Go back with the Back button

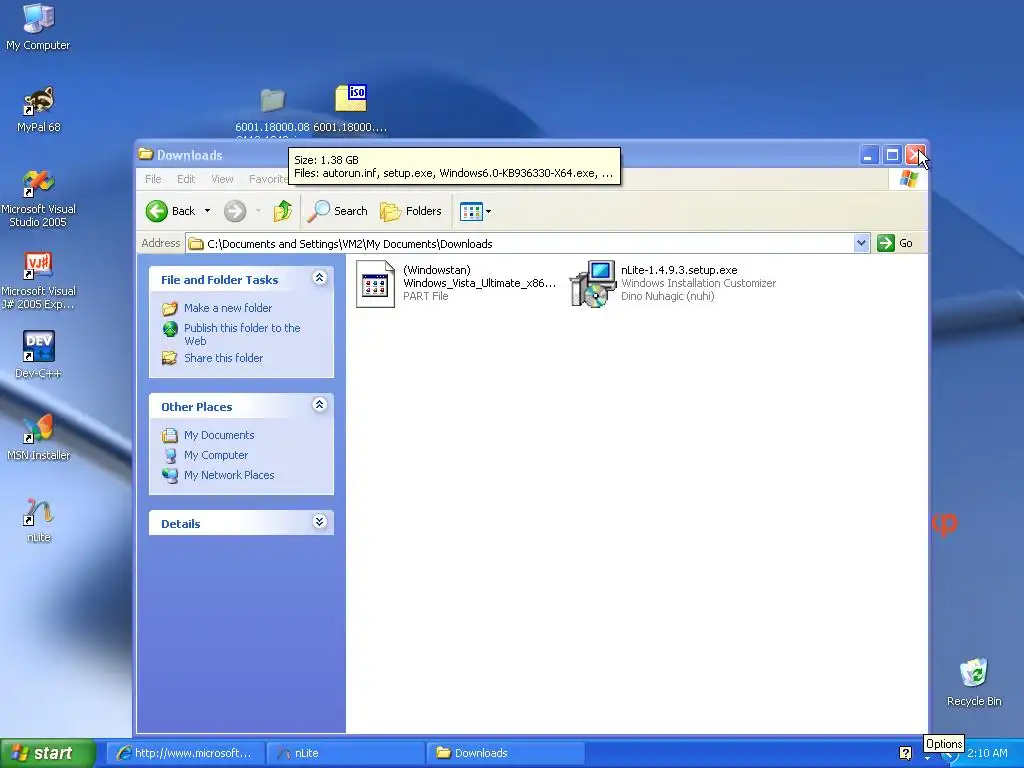(170, 211)
